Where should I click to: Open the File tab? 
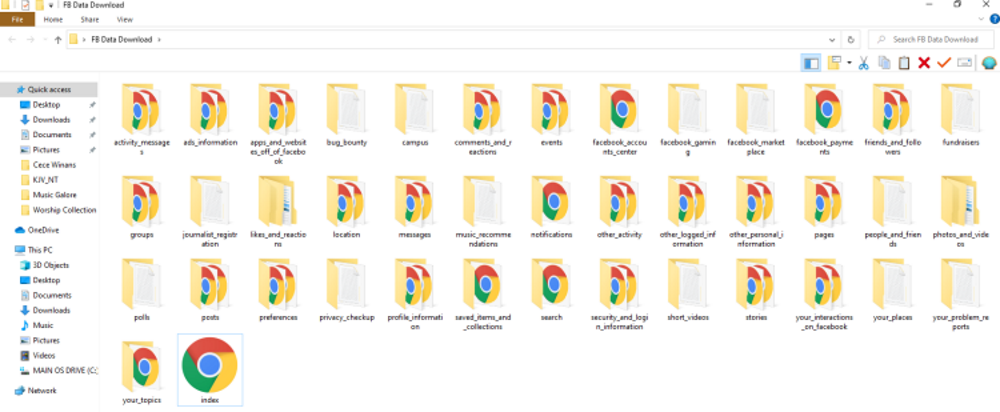point(17,20)
